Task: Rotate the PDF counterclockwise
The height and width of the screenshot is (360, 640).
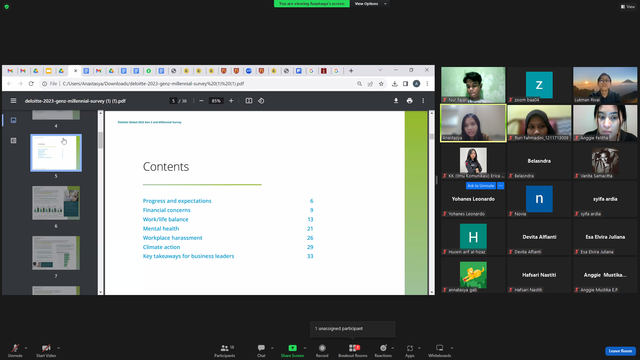Action: 261,101
